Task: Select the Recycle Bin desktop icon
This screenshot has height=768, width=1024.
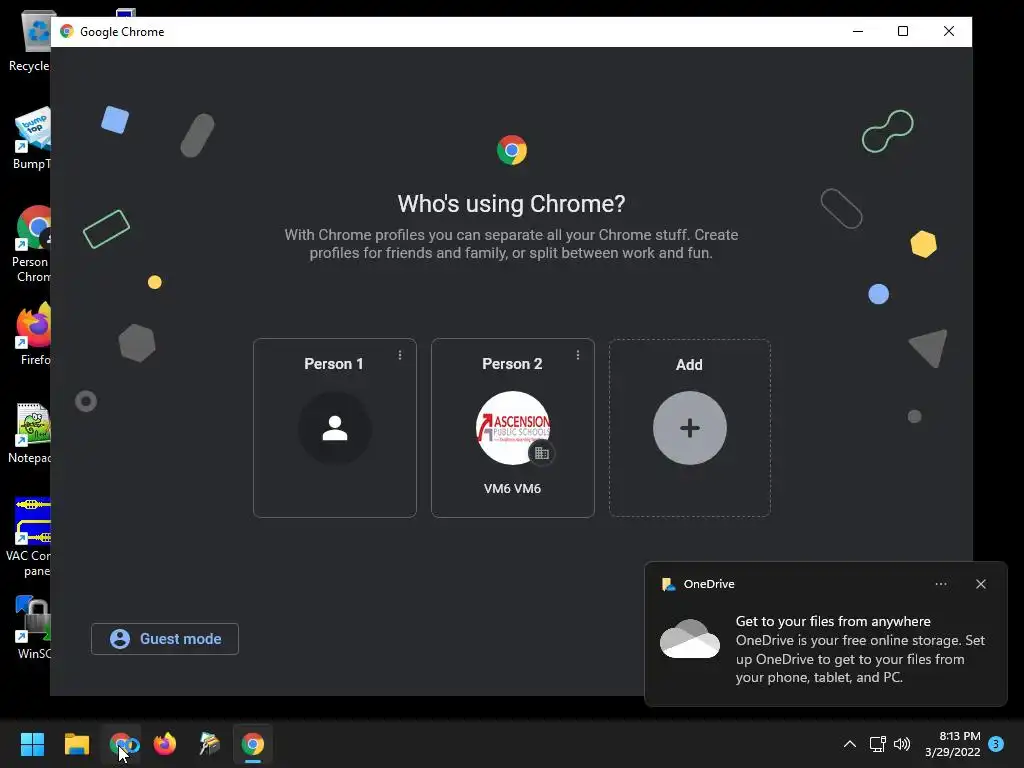Action: (x=29, y=40)
